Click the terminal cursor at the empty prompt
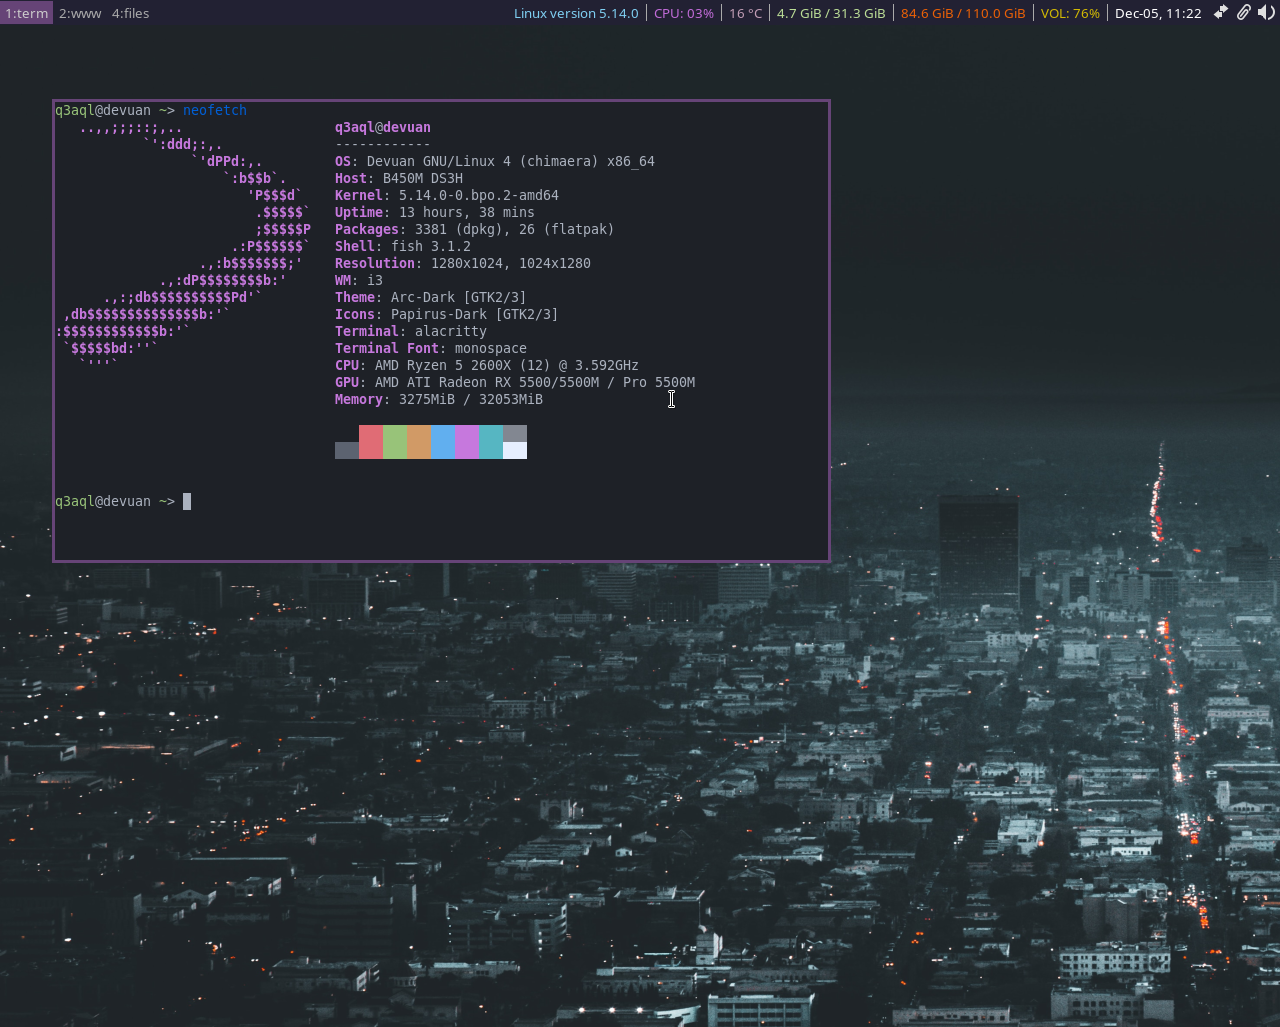Viewport: 1280px width, 1027px height. tap(187, 501)
